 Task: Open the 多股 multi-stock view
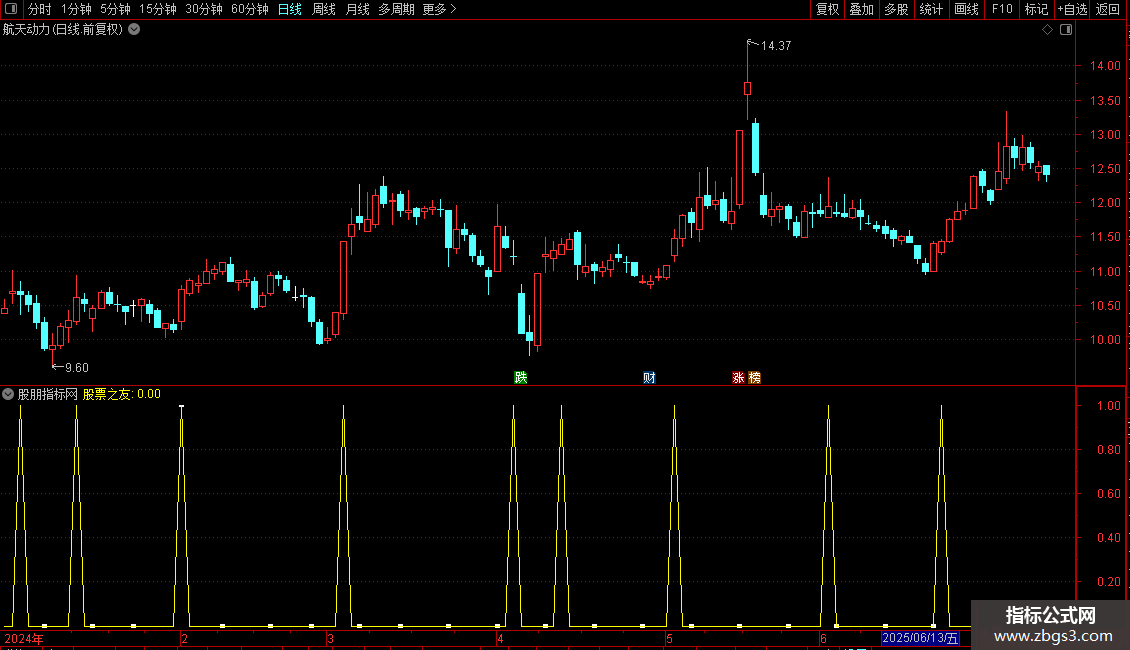pos(896,9)
